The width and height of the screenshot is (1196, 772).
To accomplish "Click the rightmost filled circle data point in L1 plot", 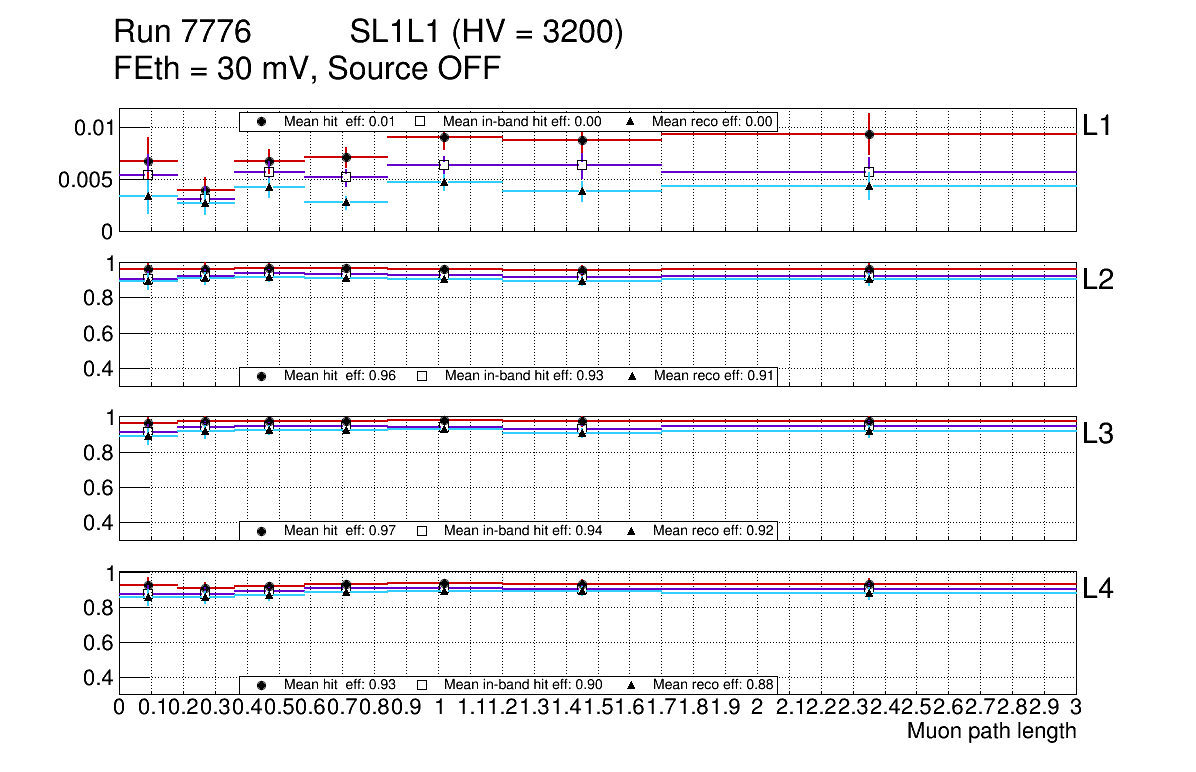I will (x=869, y=134).
